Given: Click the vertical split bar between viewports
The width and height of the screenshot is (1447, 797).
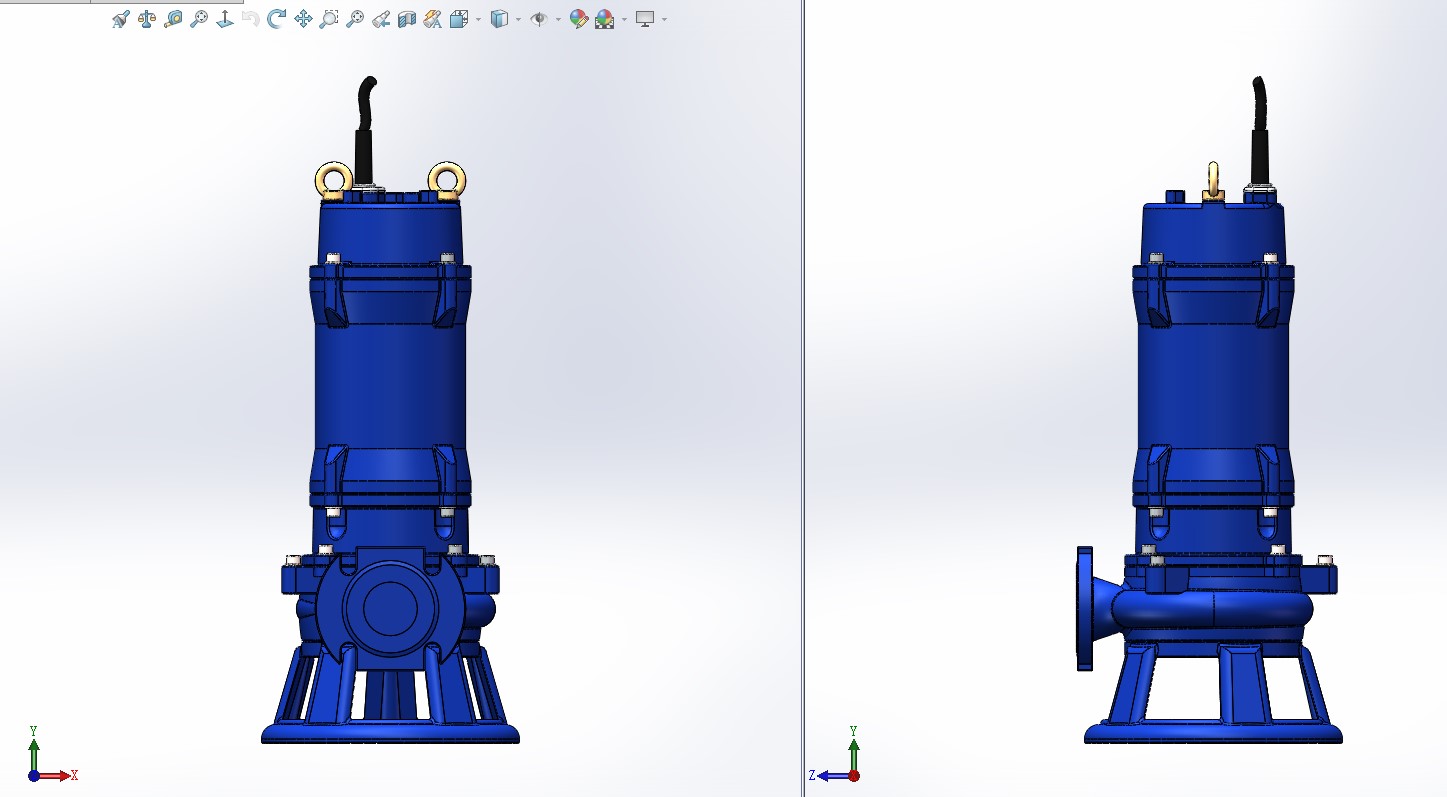Looking at the screenshot, I should (803, 398).
